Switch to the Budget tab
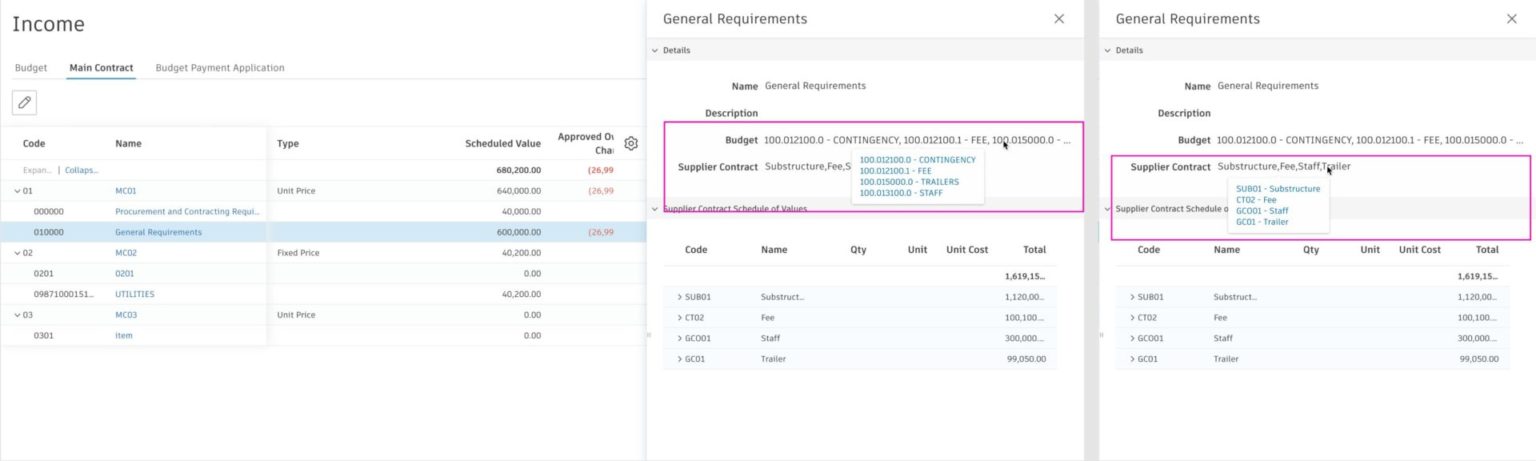This screenshot has width=1536, height=461. (x=31, y=68)
